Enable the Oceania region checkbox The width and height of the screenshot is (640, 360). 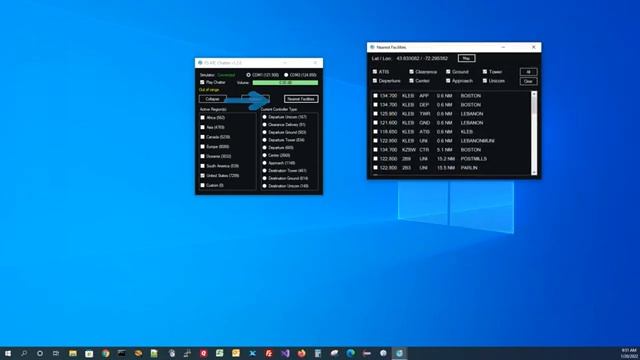point(202,156)
